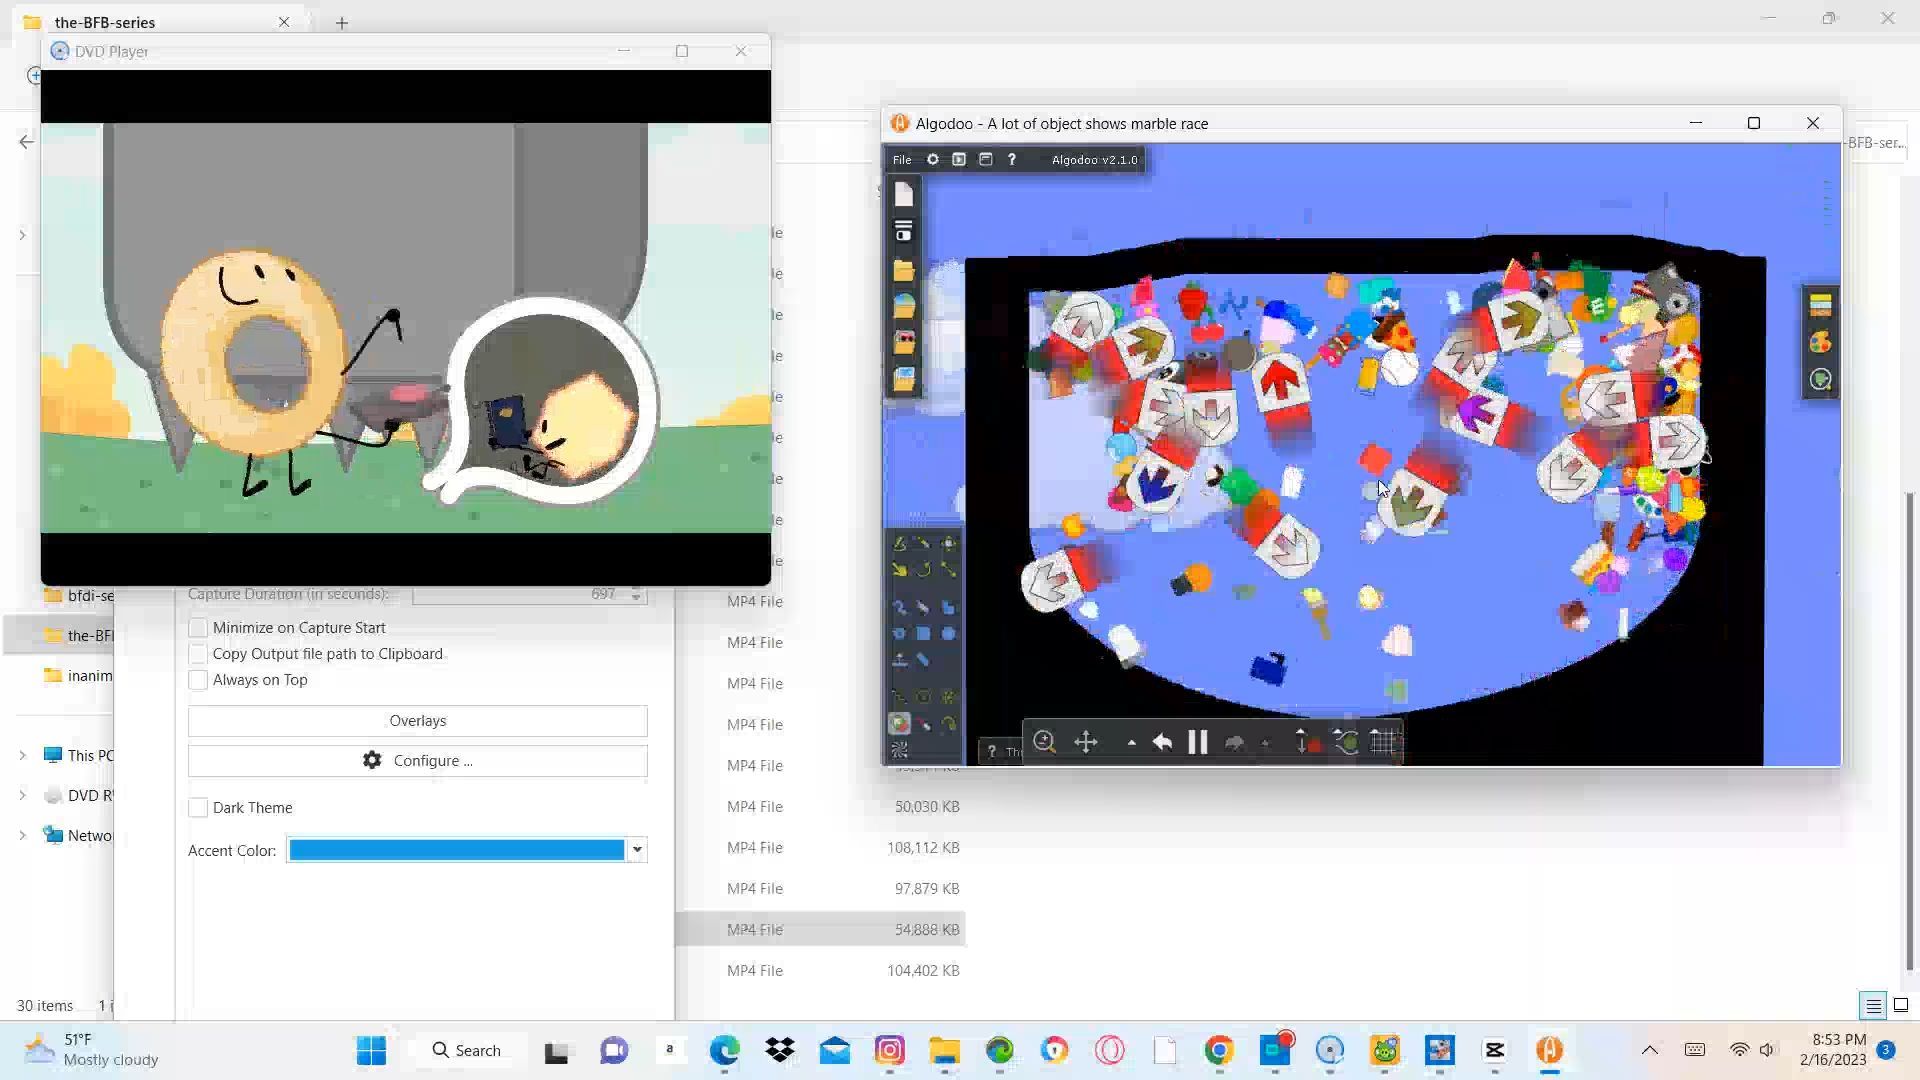Enable Minimize on Capture Start
This screenshot has width=1920, height=1080.
tap(198, 628)
